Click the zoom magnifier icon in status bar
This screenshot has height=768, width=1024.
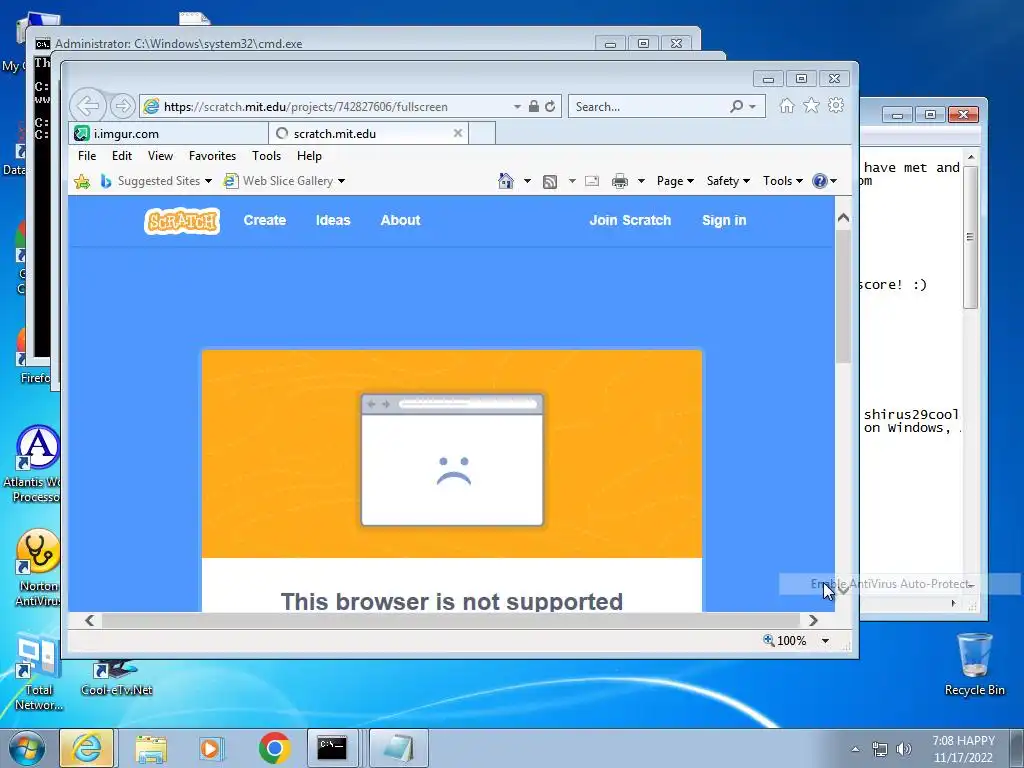(769, 640)
